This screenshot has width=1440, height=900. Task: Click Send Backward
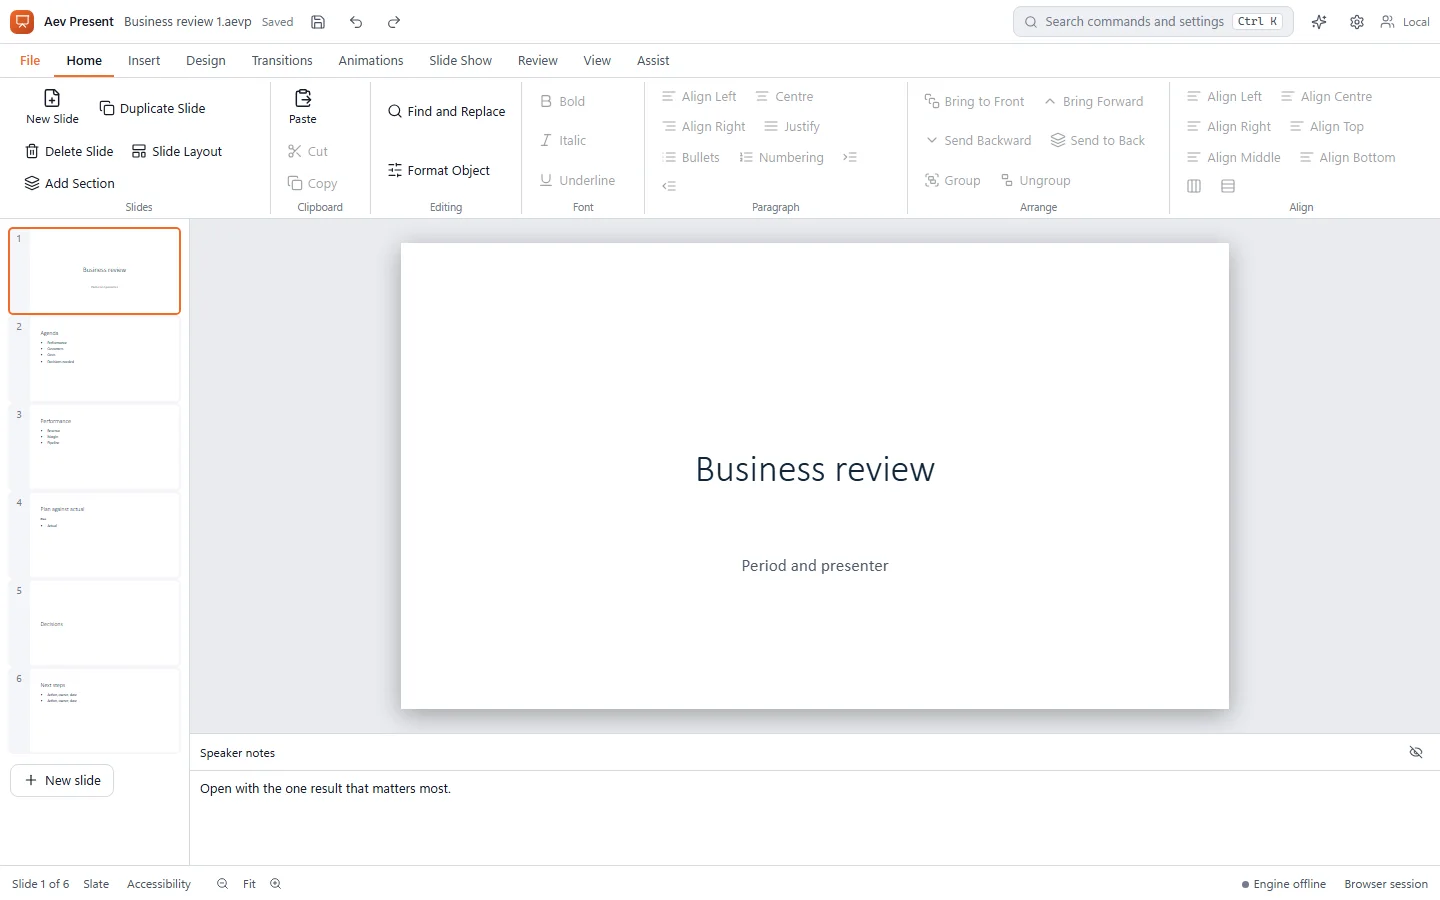click(978, 140)
